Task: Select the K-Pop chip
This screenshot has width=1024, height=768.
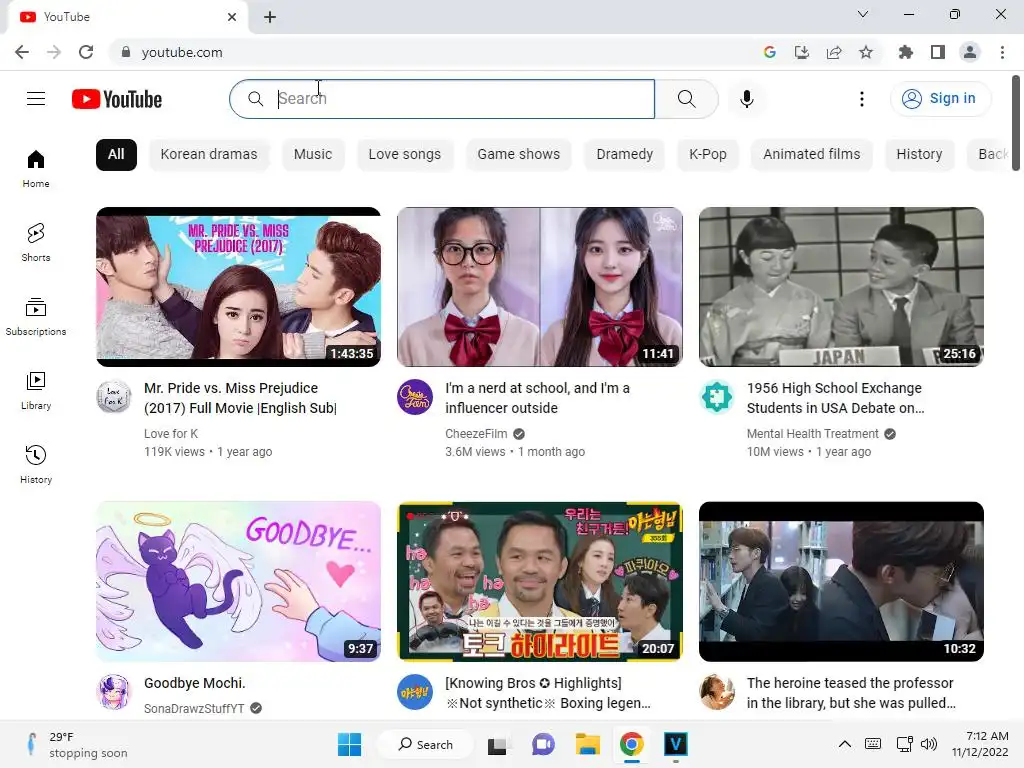Action: coord(708,155)
